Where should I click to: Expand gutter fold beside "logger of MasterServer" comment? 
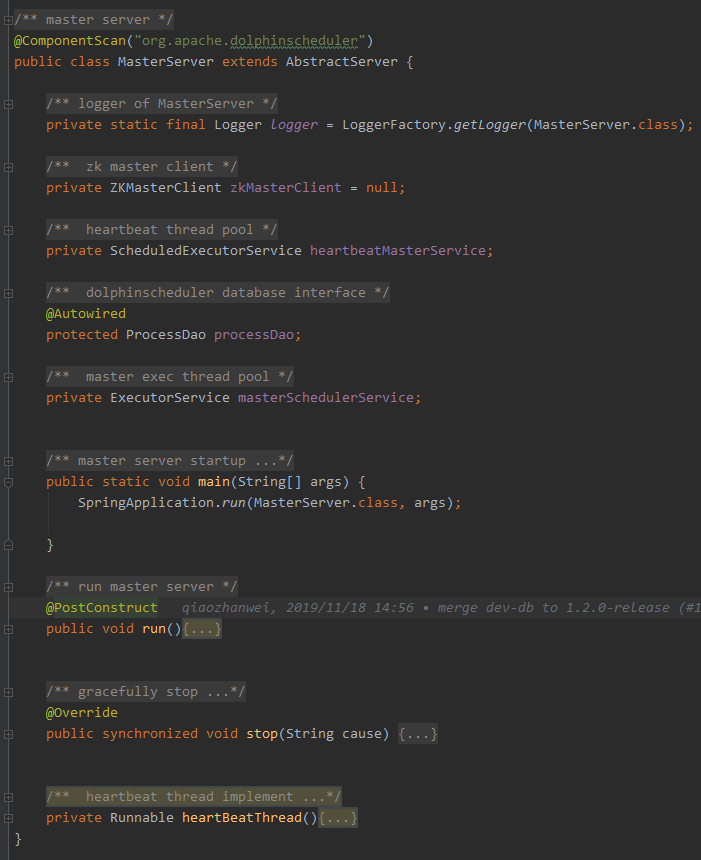point(8,104)
